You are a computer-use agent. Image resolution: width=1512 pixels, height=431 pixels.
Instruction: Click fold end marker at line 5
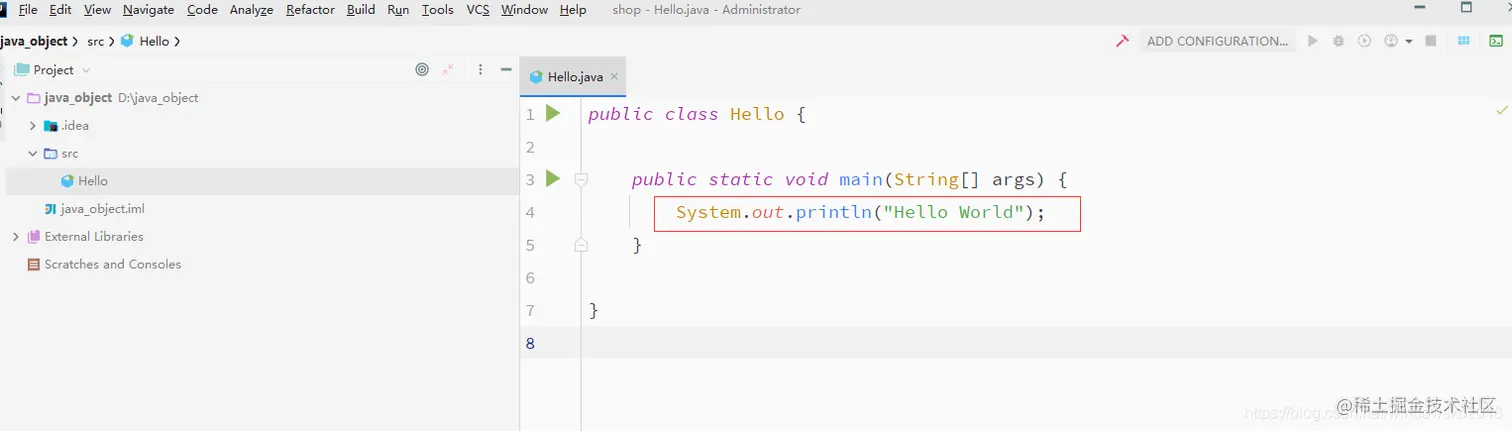(x=581, y=245)
